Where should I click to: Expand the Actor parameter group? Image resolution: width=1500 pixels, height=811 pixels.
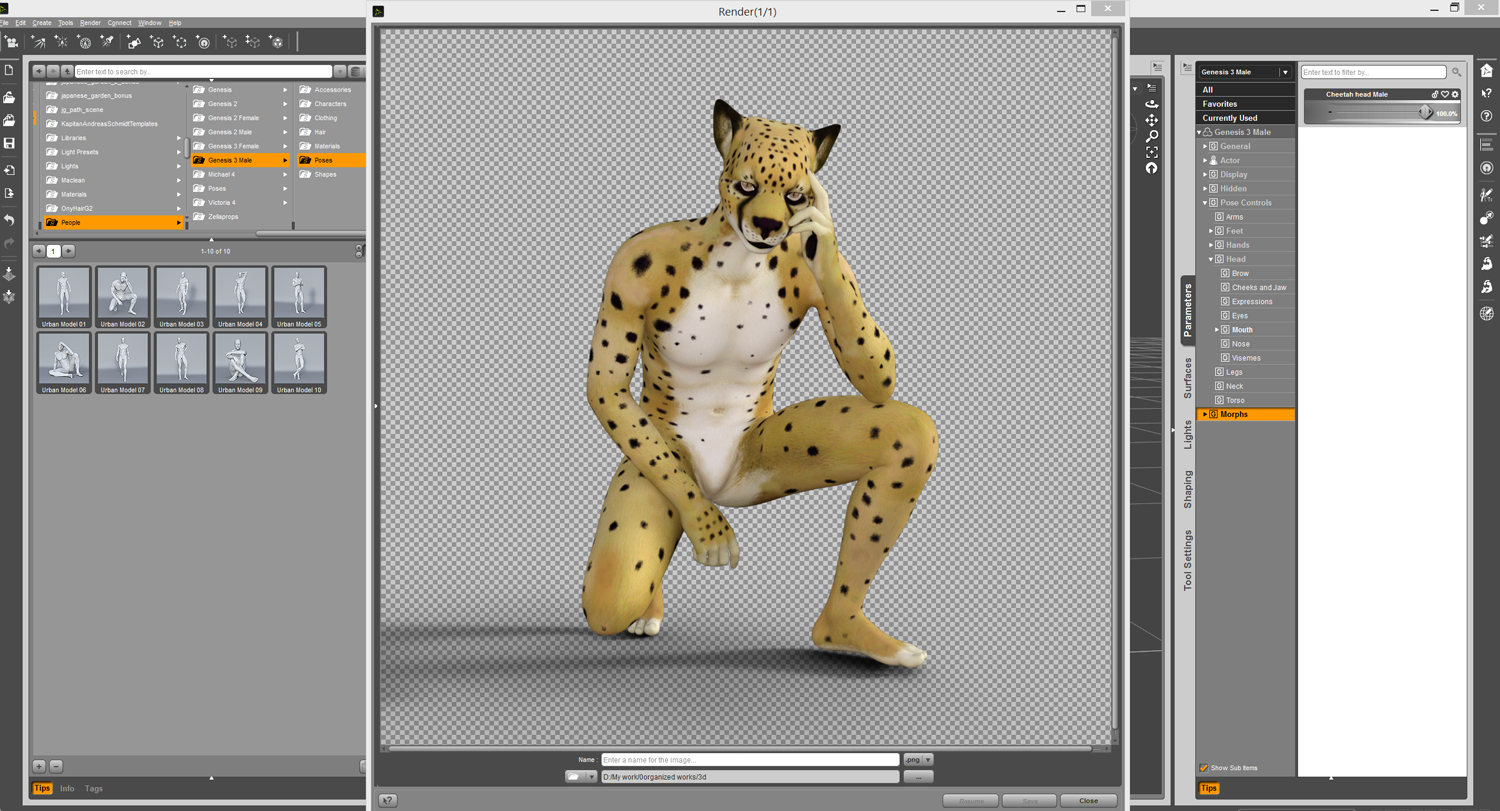point(1205,160)
